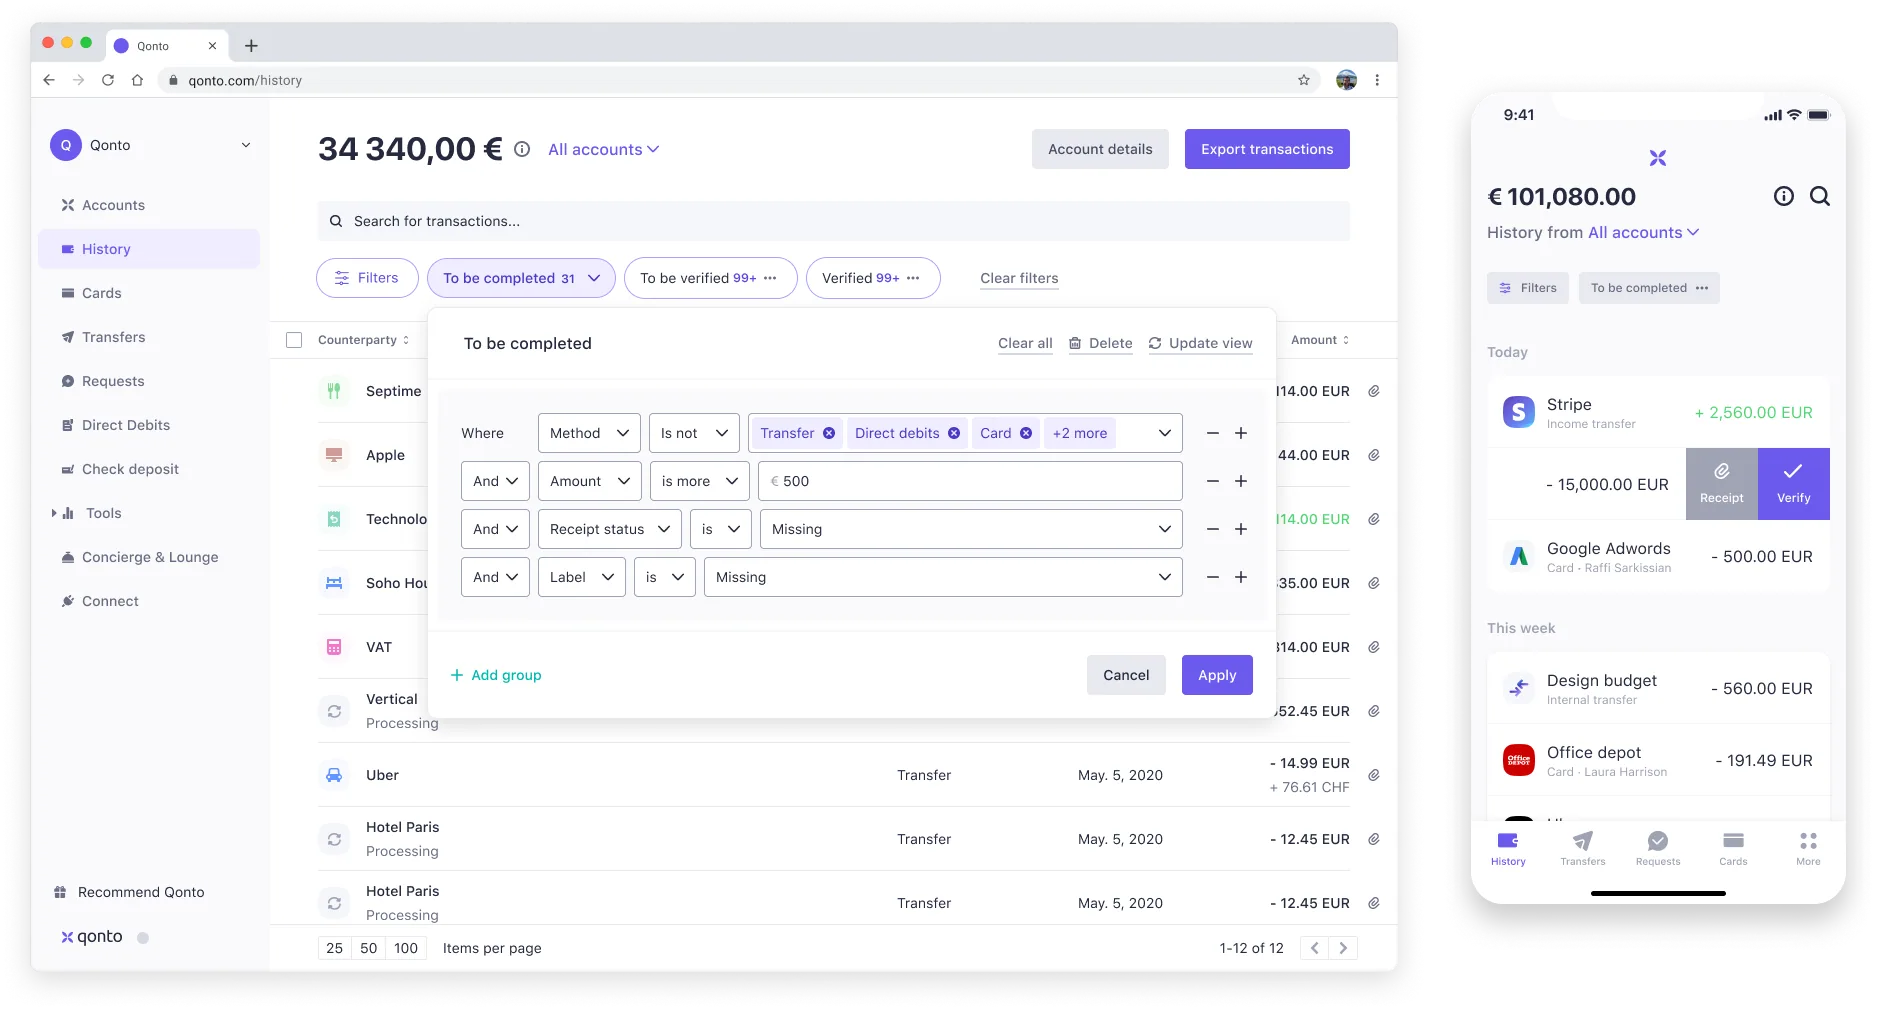Open the browser profile avatar

click(x=1347, y=80)
